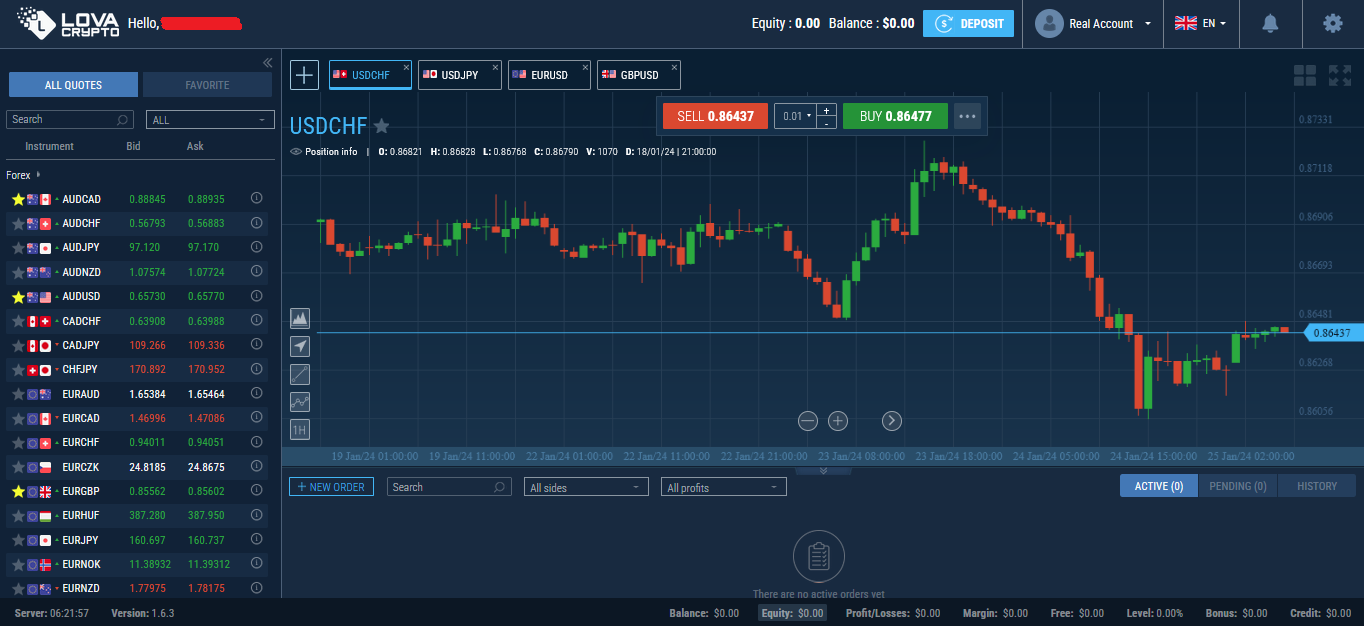Open the chart indicators tool
Screen dimensions: 1364x626
click(x=299, y=402)
